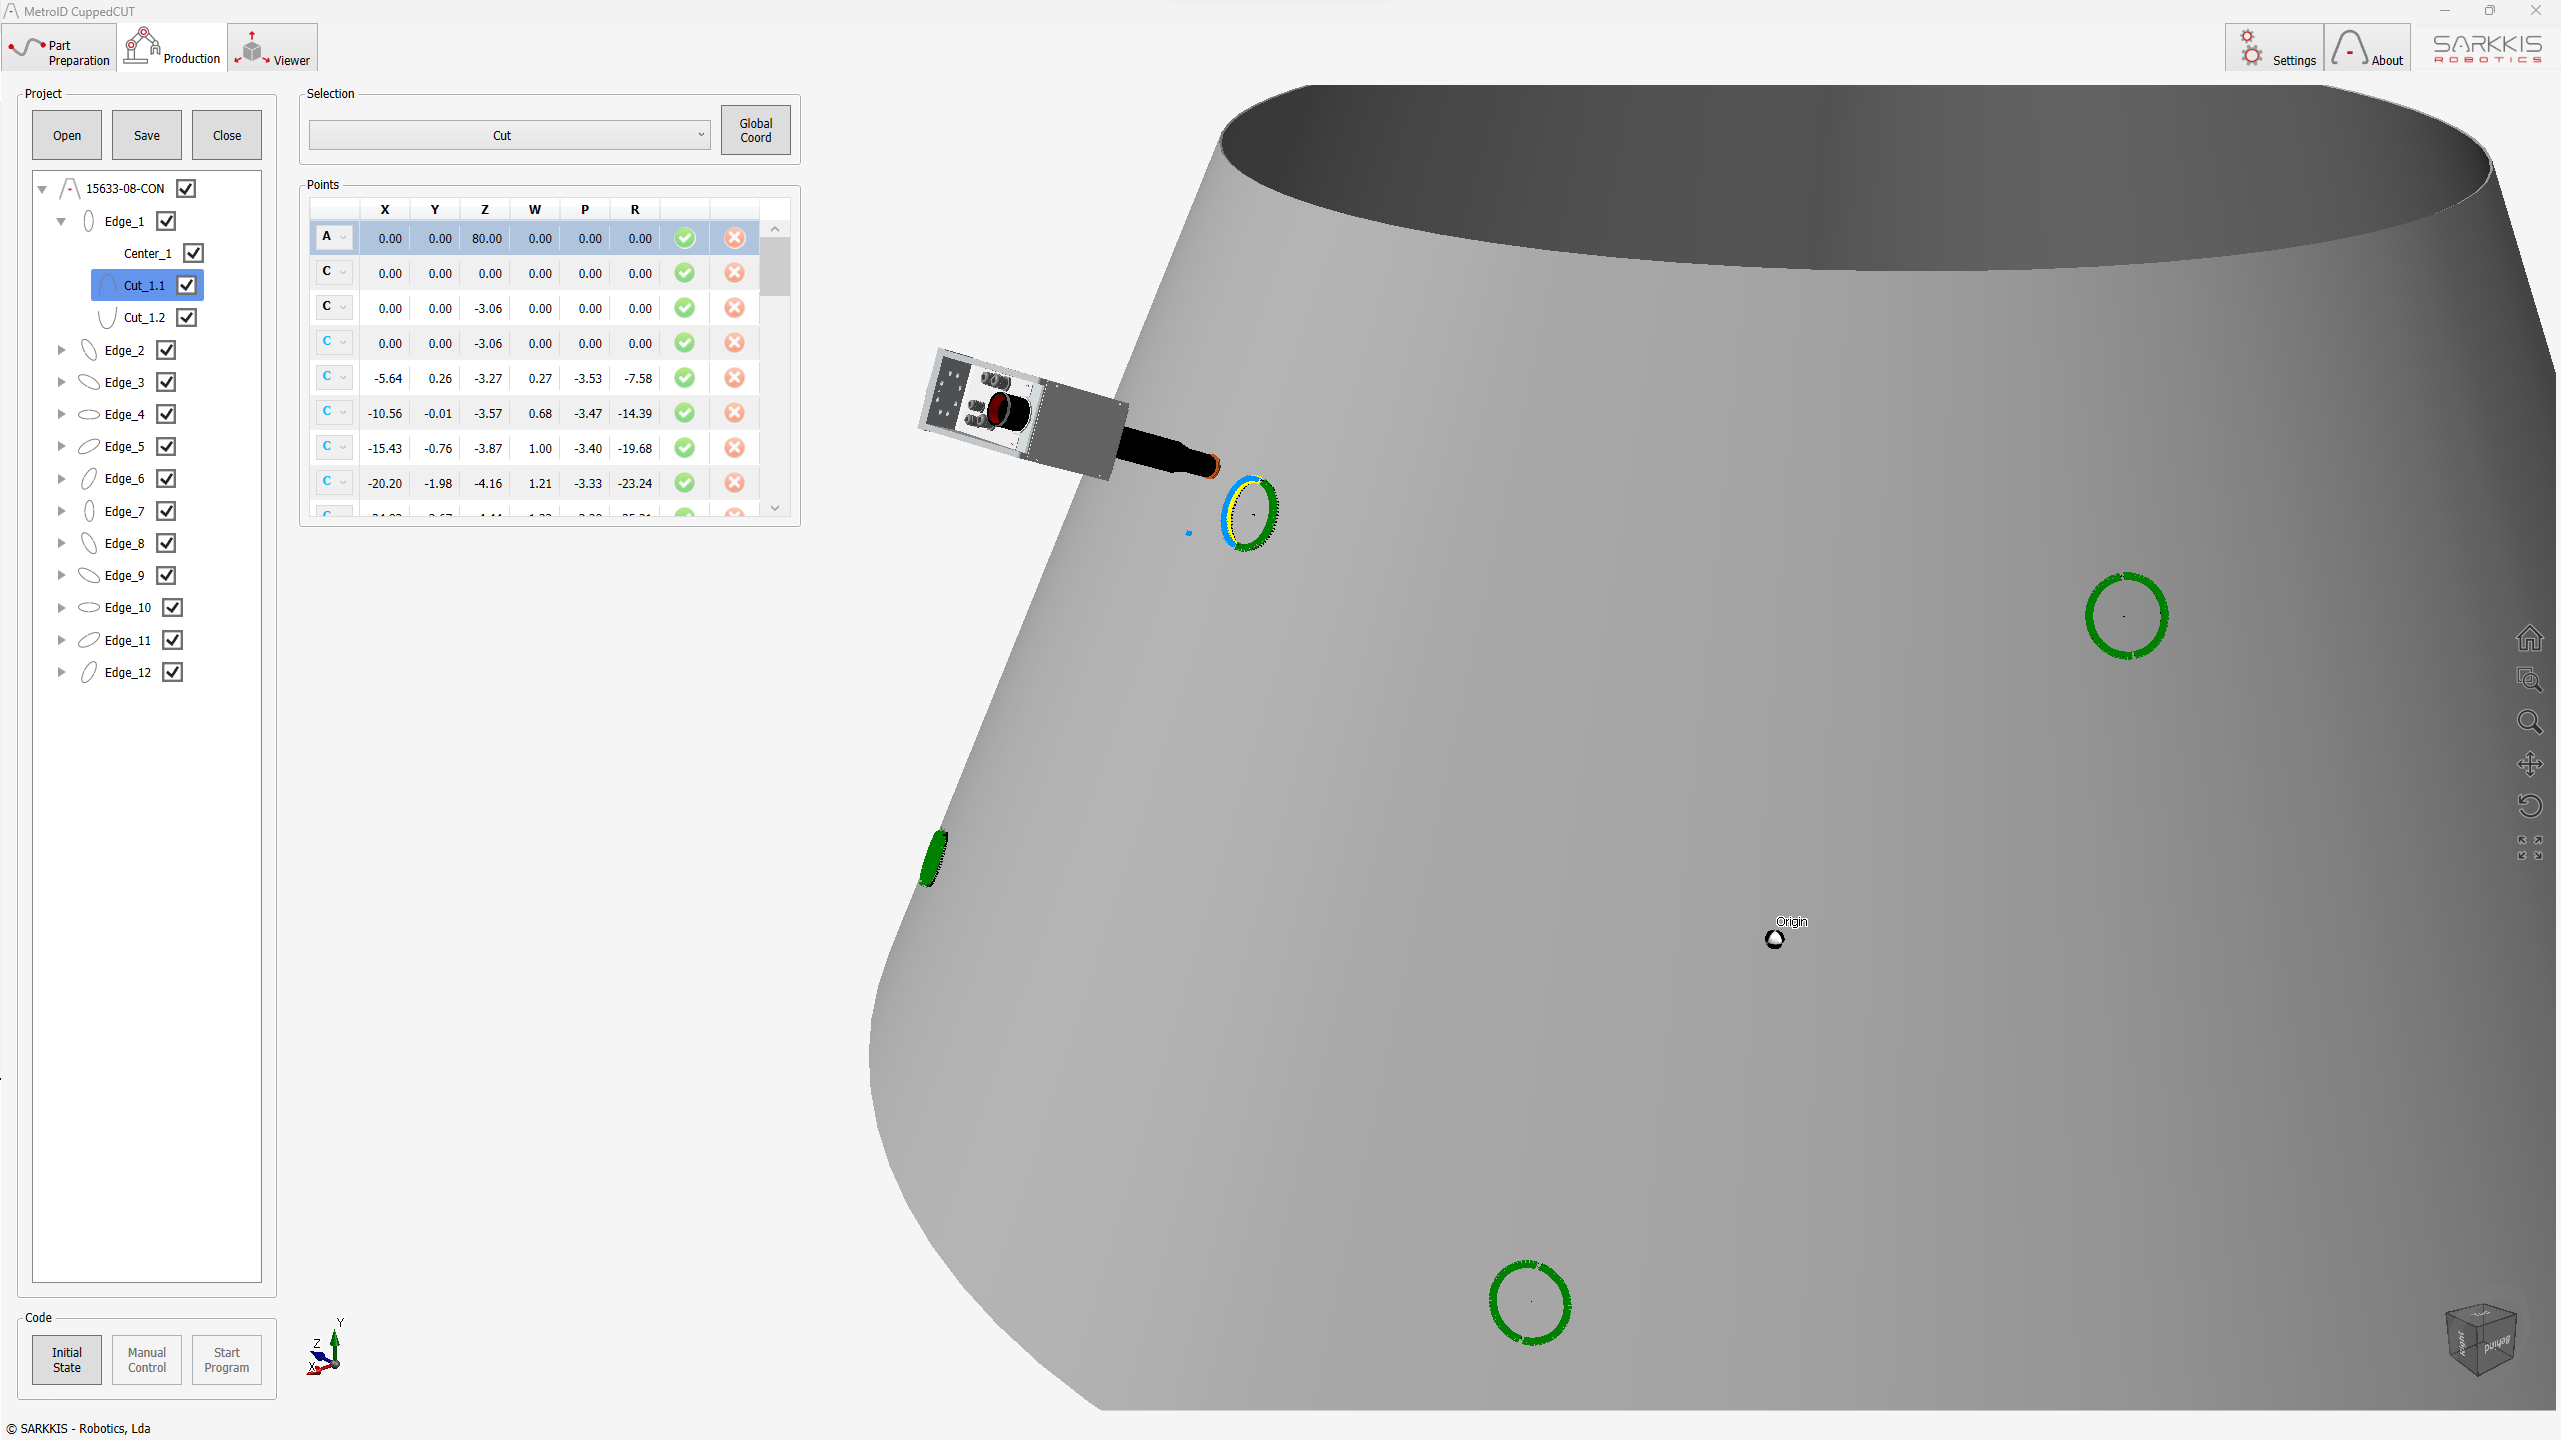Delete the point with Z 80.00
The height and width of the screenshot is (1440, 2561).
[734, 238]
